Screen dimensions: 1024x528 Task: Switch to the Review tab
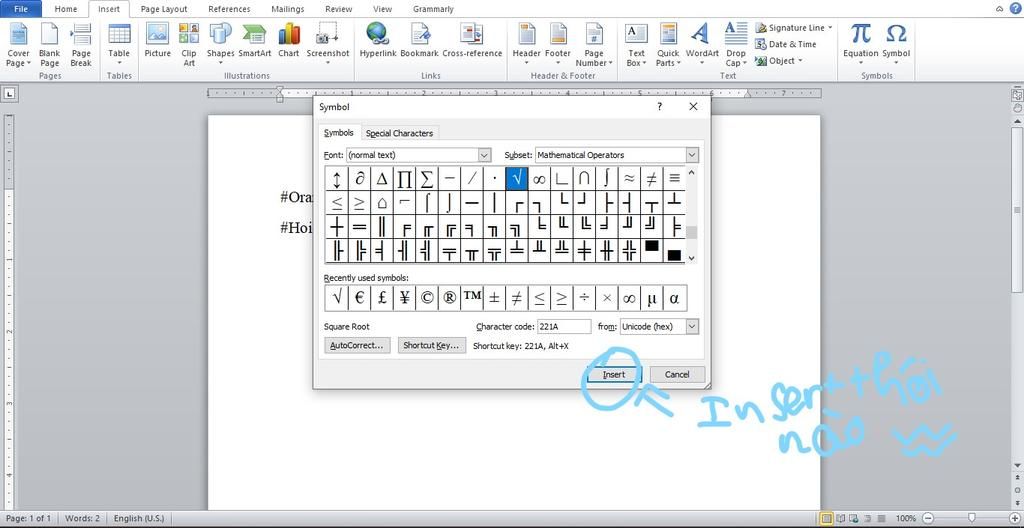coord(338,9)
